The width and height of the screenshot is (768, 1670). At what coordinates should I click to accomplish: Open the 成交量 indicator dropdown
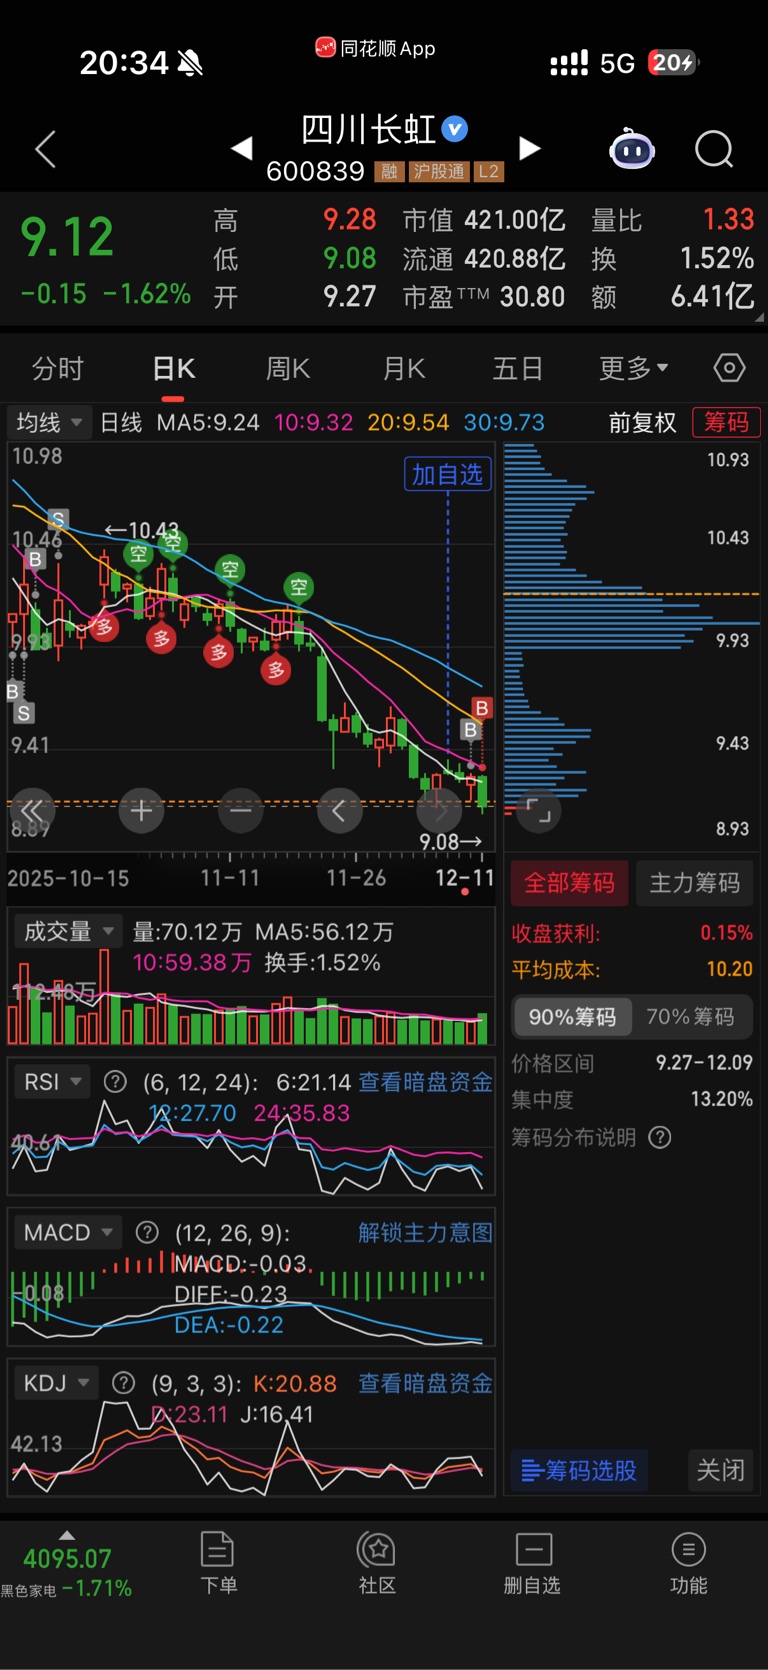(68, 931)
